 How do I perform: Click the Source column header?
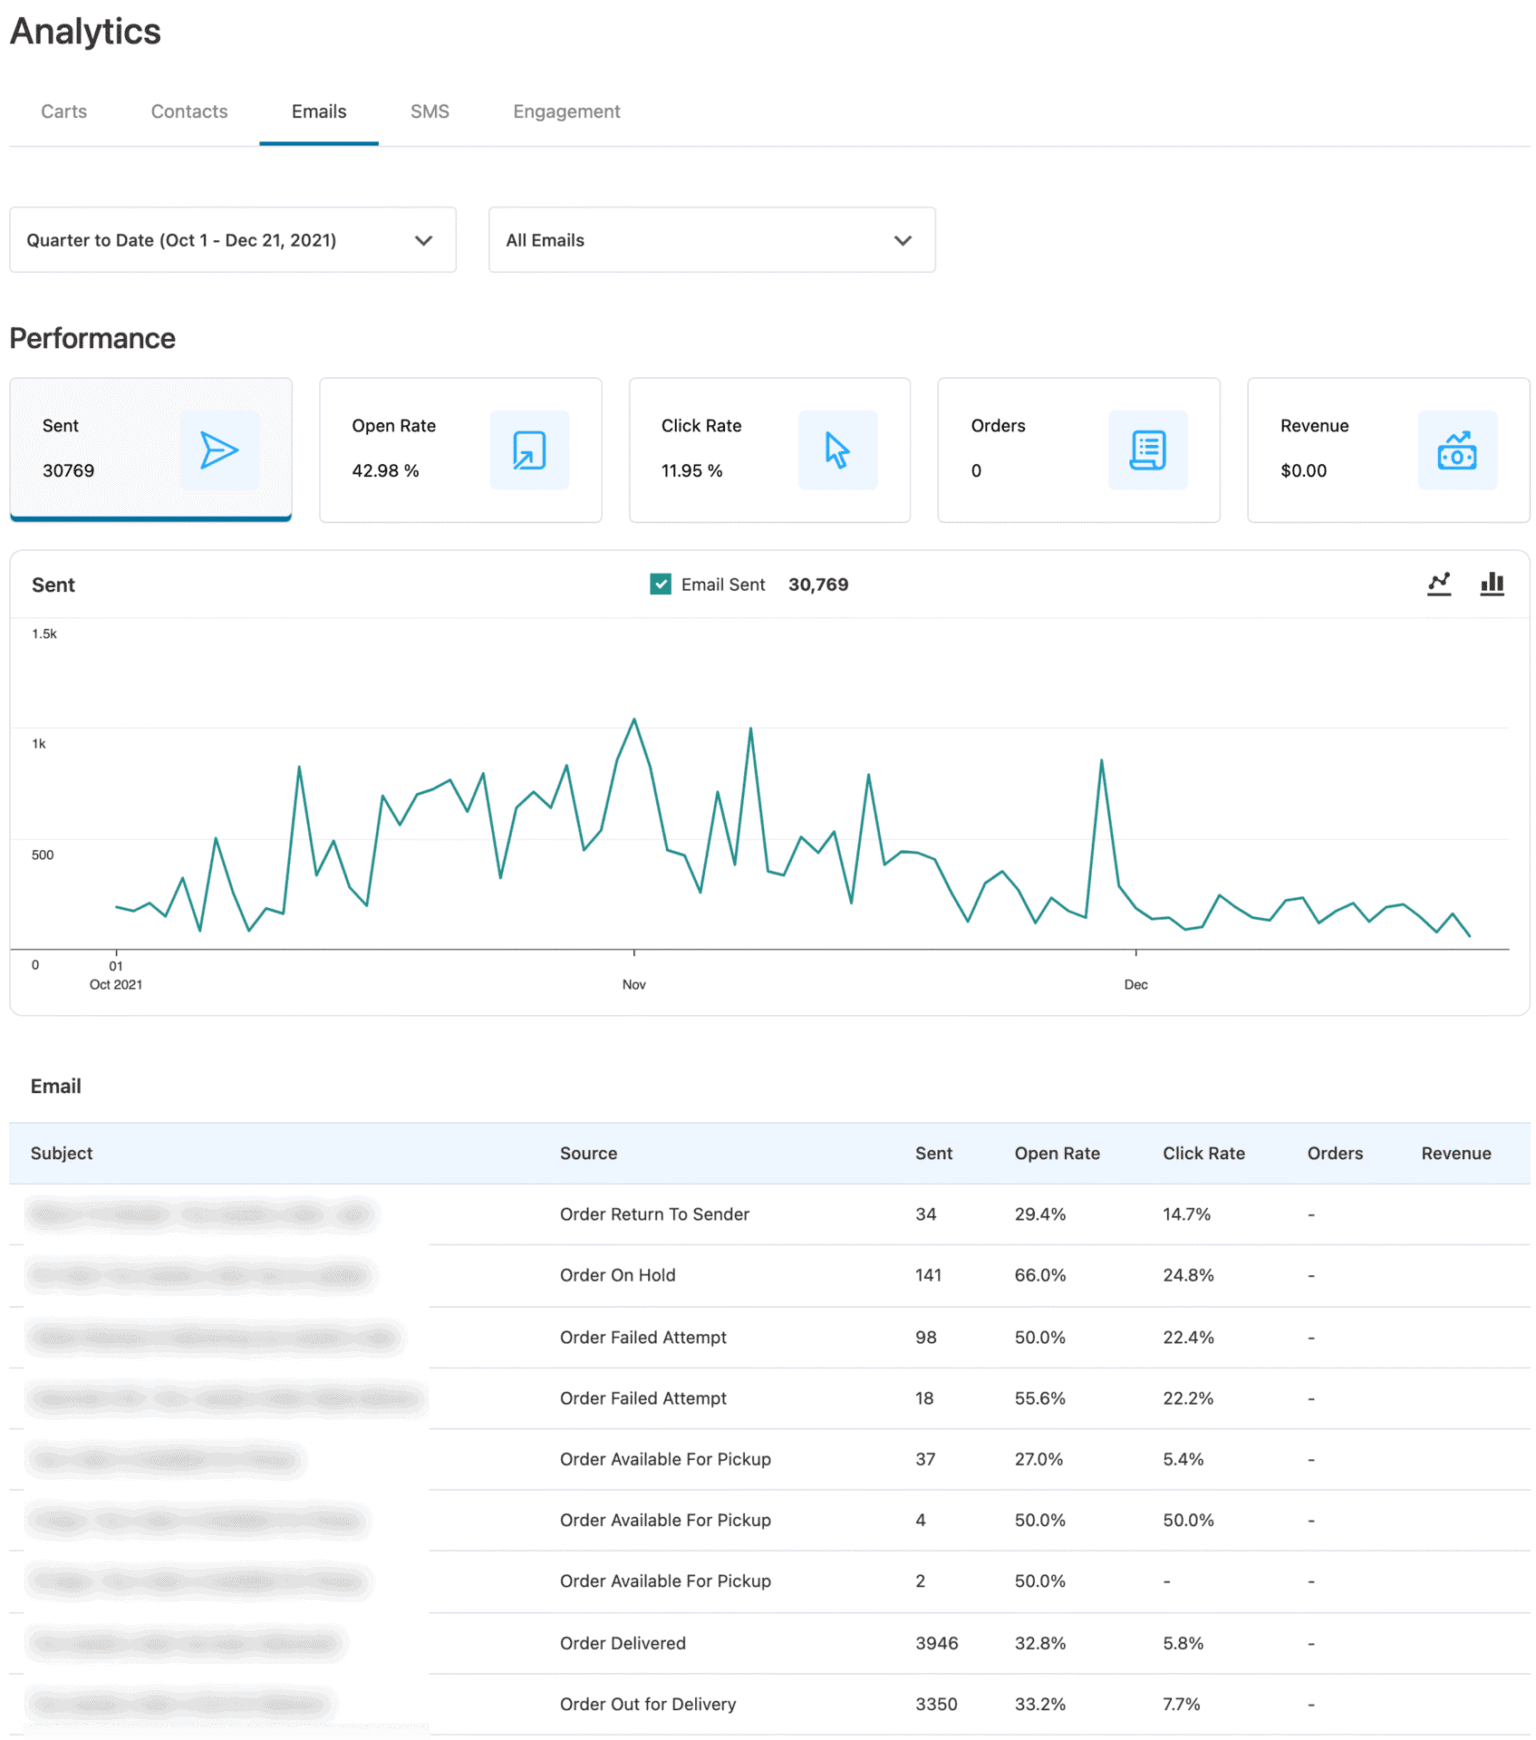pos(589,1153)
